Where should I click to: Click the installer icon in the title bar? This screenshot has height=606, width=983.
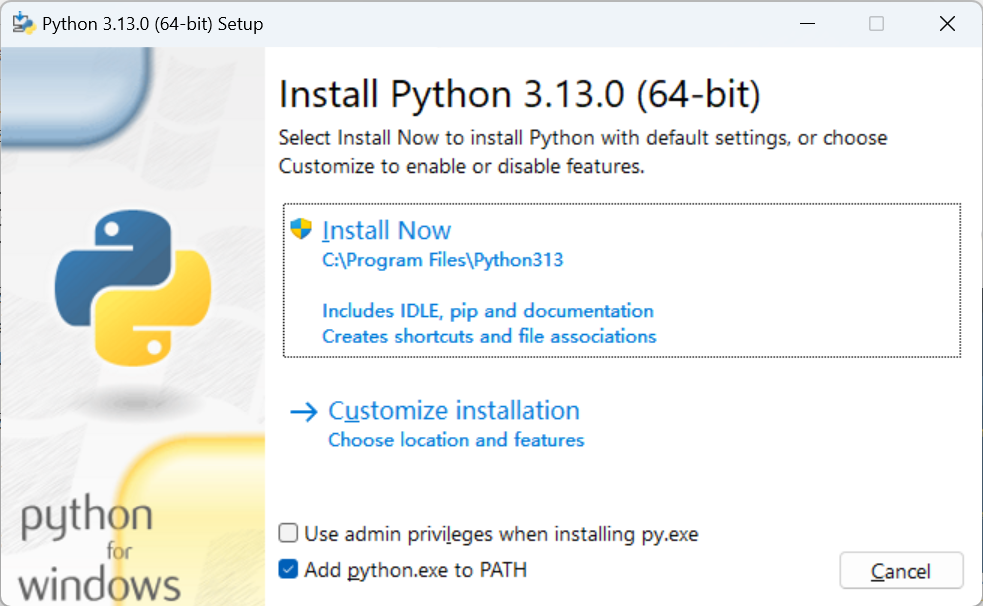tap(23, 24)
